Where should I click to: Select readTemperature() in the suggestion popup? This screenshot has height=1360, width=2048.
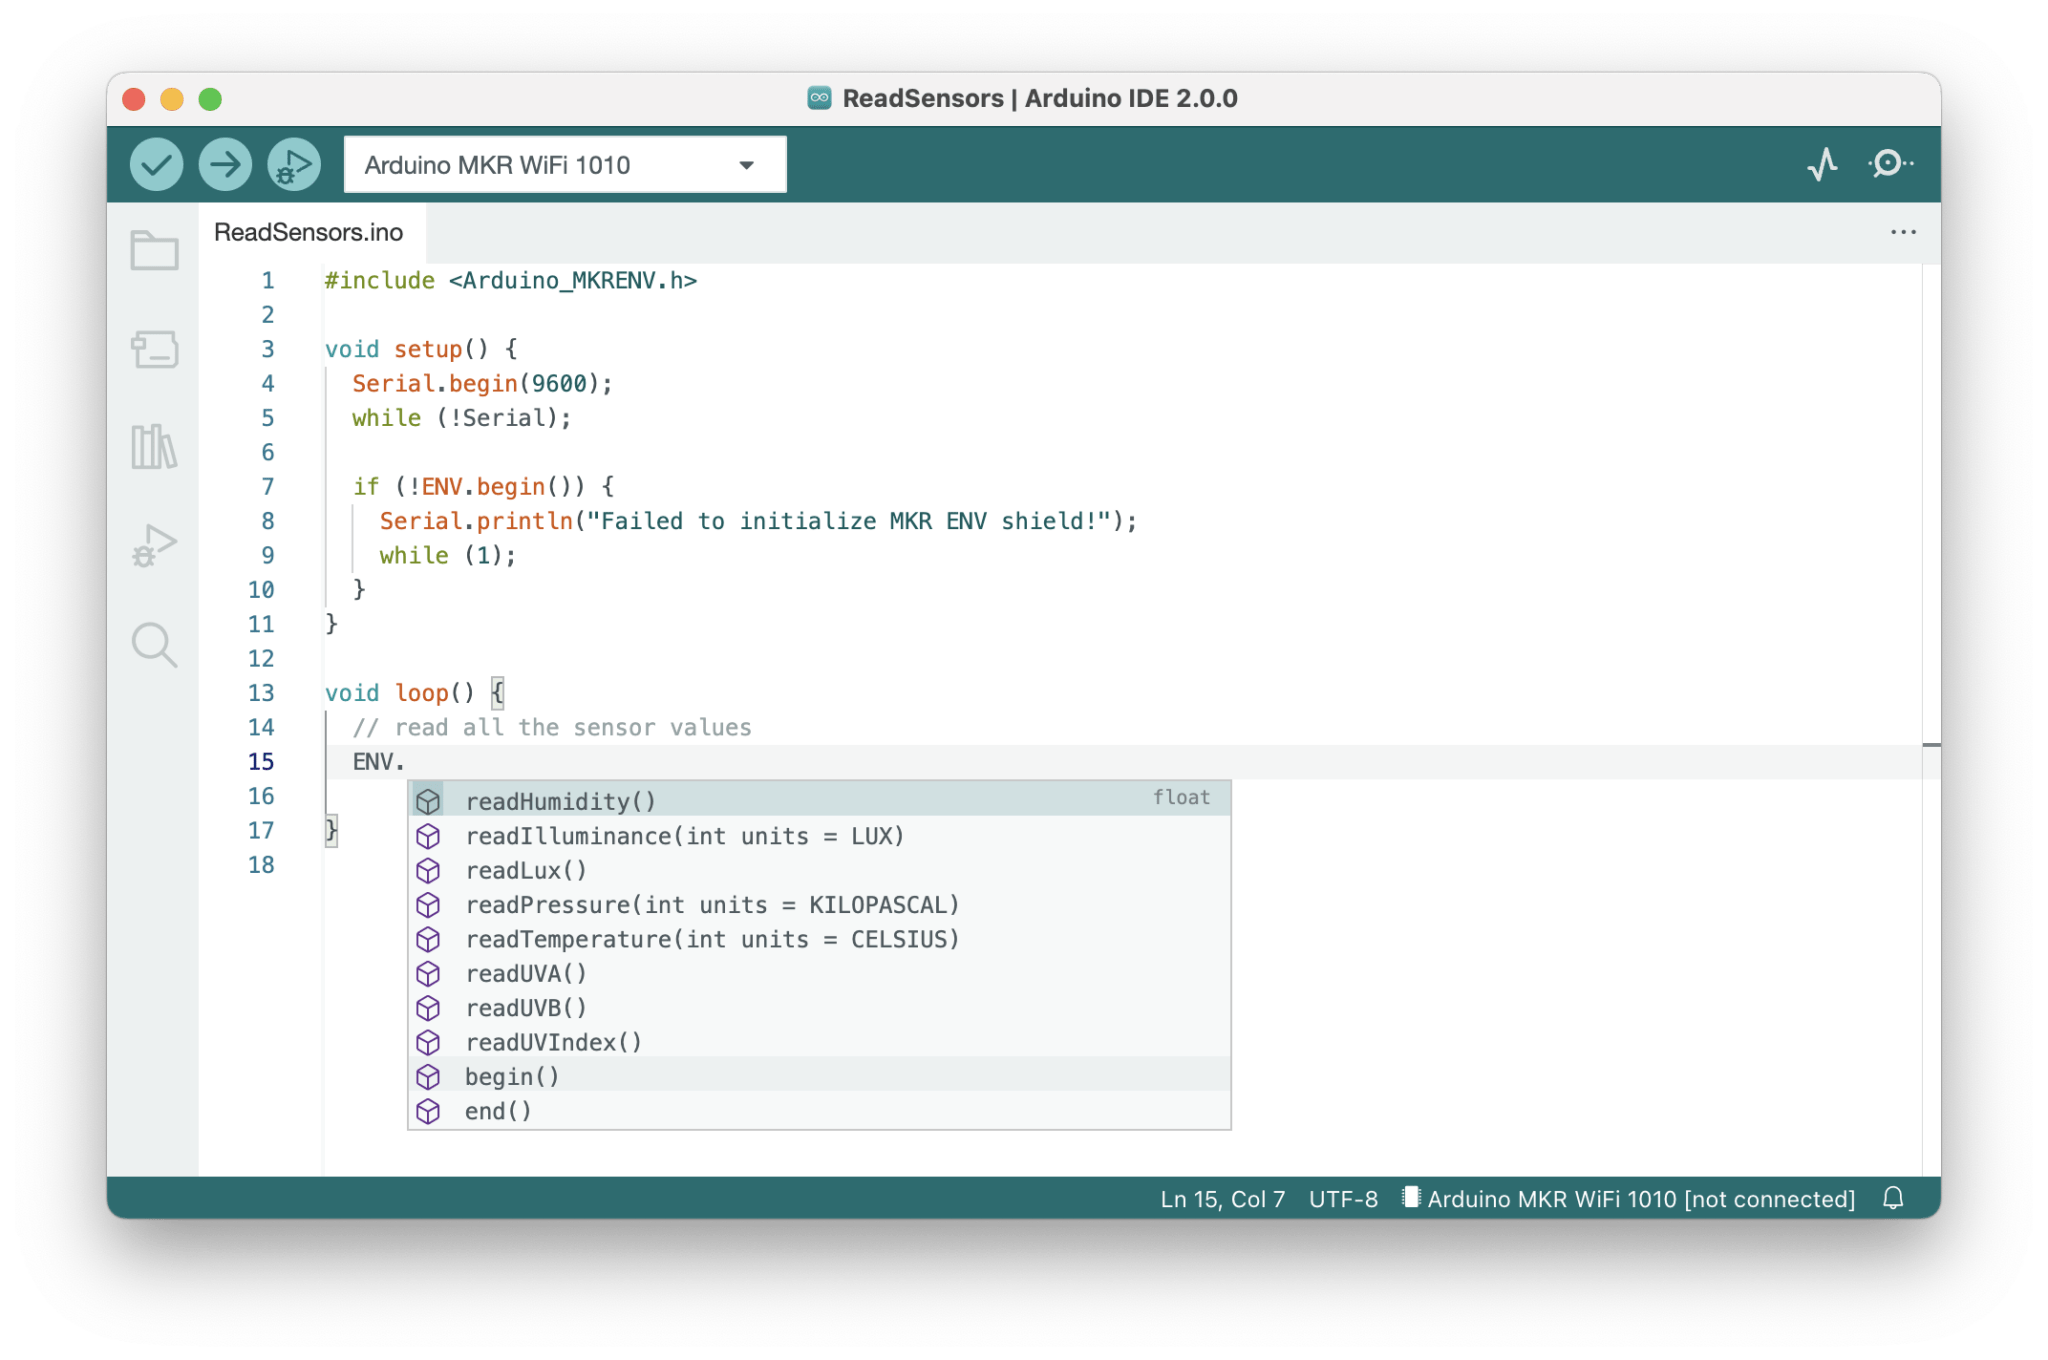[712, 938]
